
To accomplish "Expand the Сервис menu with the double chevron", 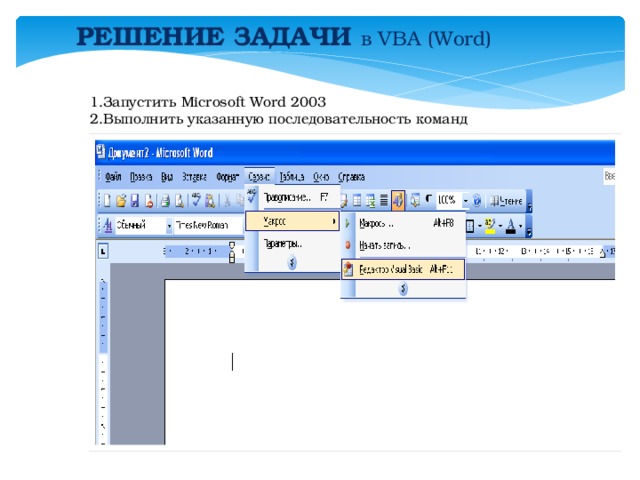I will click(x=292, y=262).
